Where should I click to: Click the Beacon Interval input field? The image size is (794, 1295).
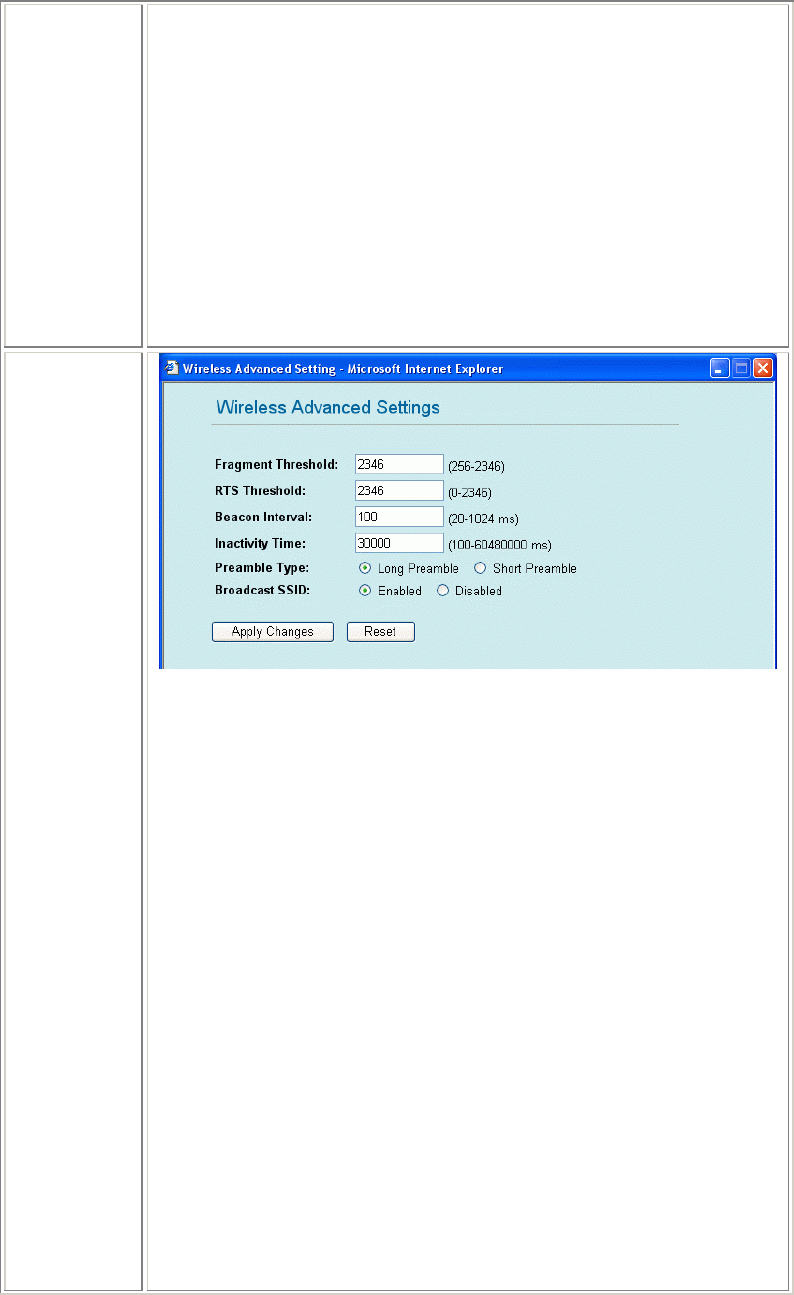[x=399, y=516]
